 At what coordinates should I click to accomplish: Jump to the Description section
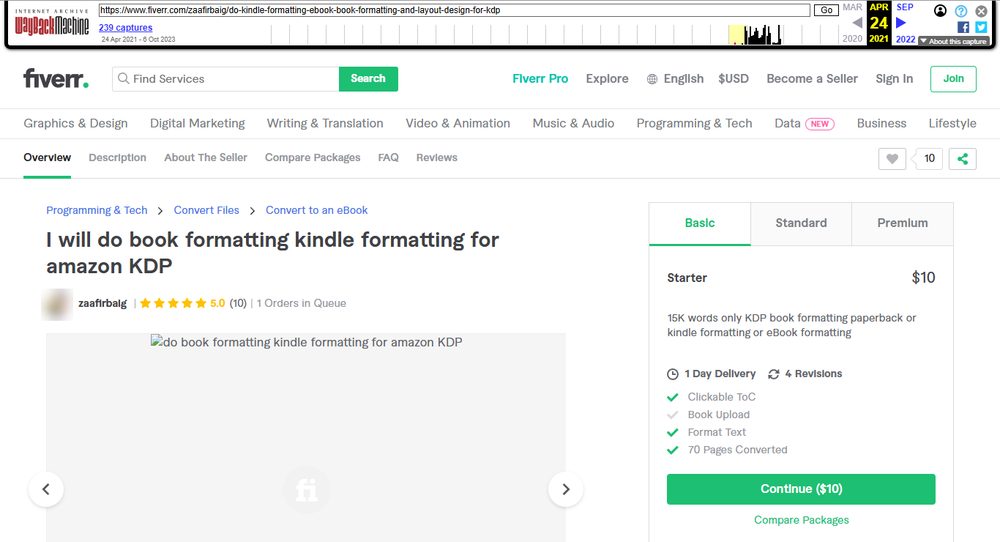[x=117, y=157]
